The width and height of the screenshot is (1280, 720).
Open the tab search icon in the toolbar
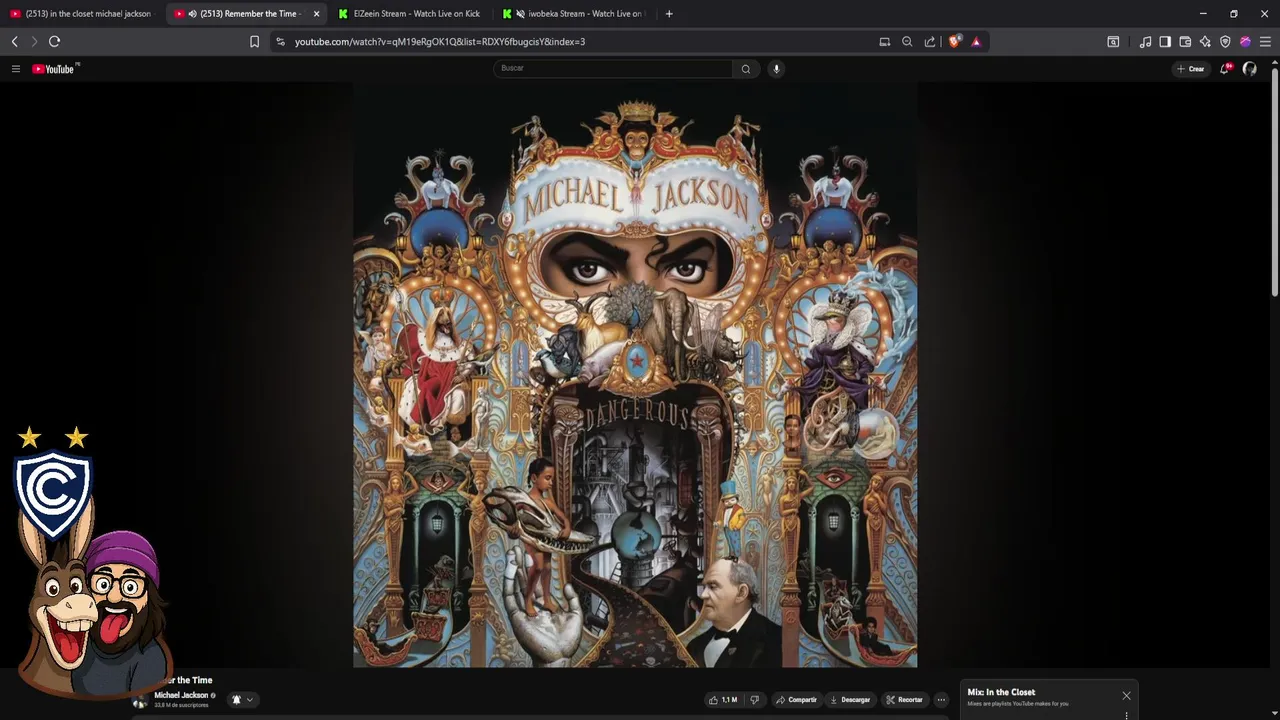point(1113,41)
